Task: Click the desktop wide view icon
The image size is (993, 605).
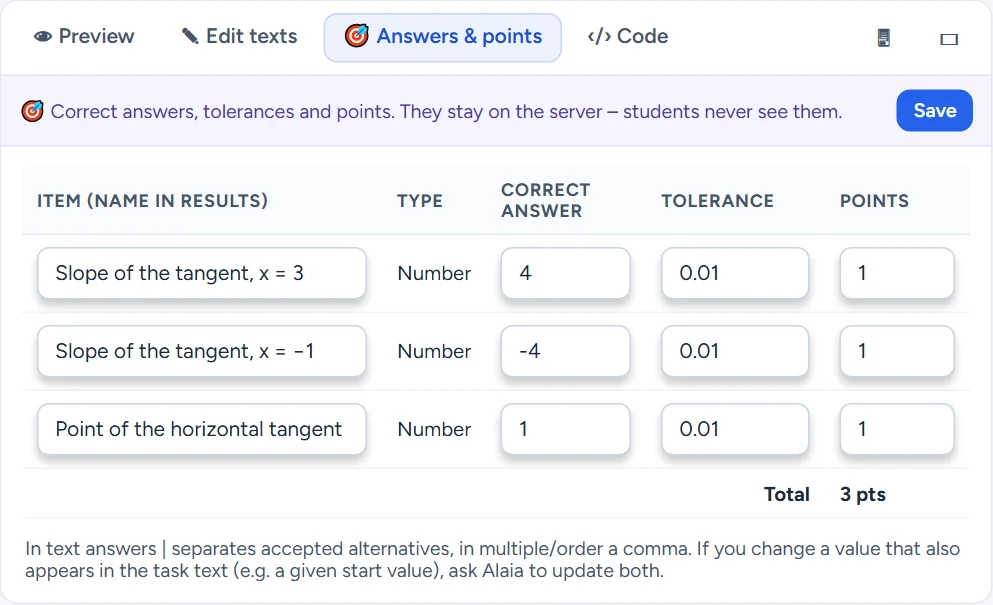Action: coord(949,39)
